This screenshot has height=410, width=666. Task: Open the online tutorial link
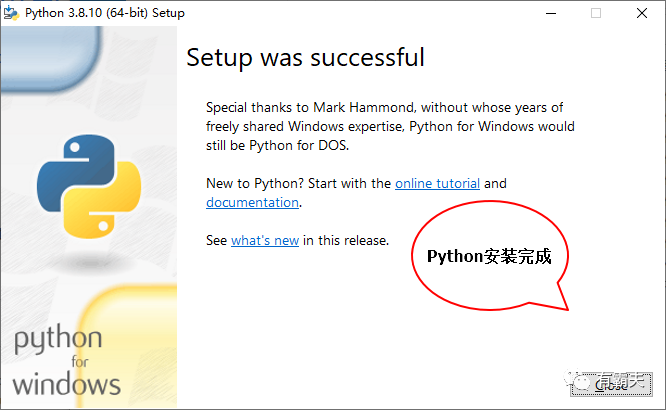[437, 183]
